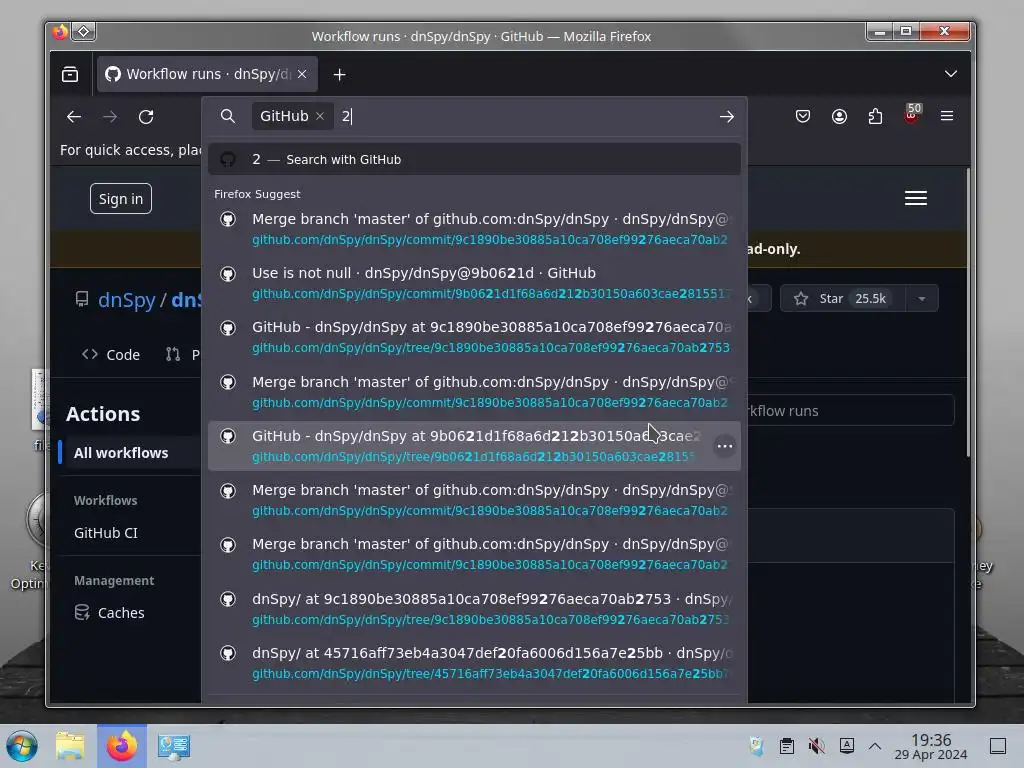Click the address bar text field

click(x=522, y=116)
